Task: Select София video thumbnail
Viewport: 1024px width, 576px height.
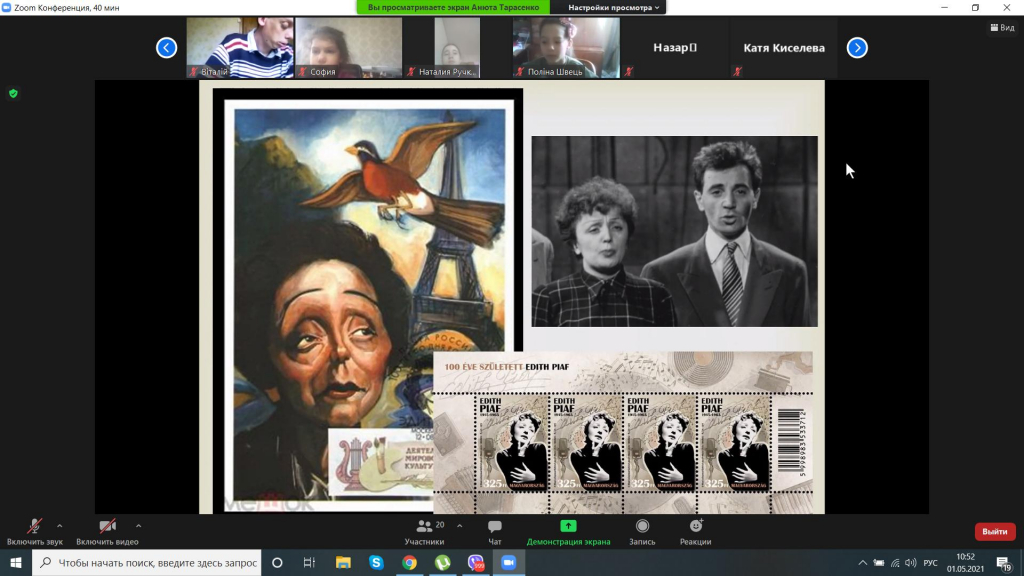Action: point(349,48)
